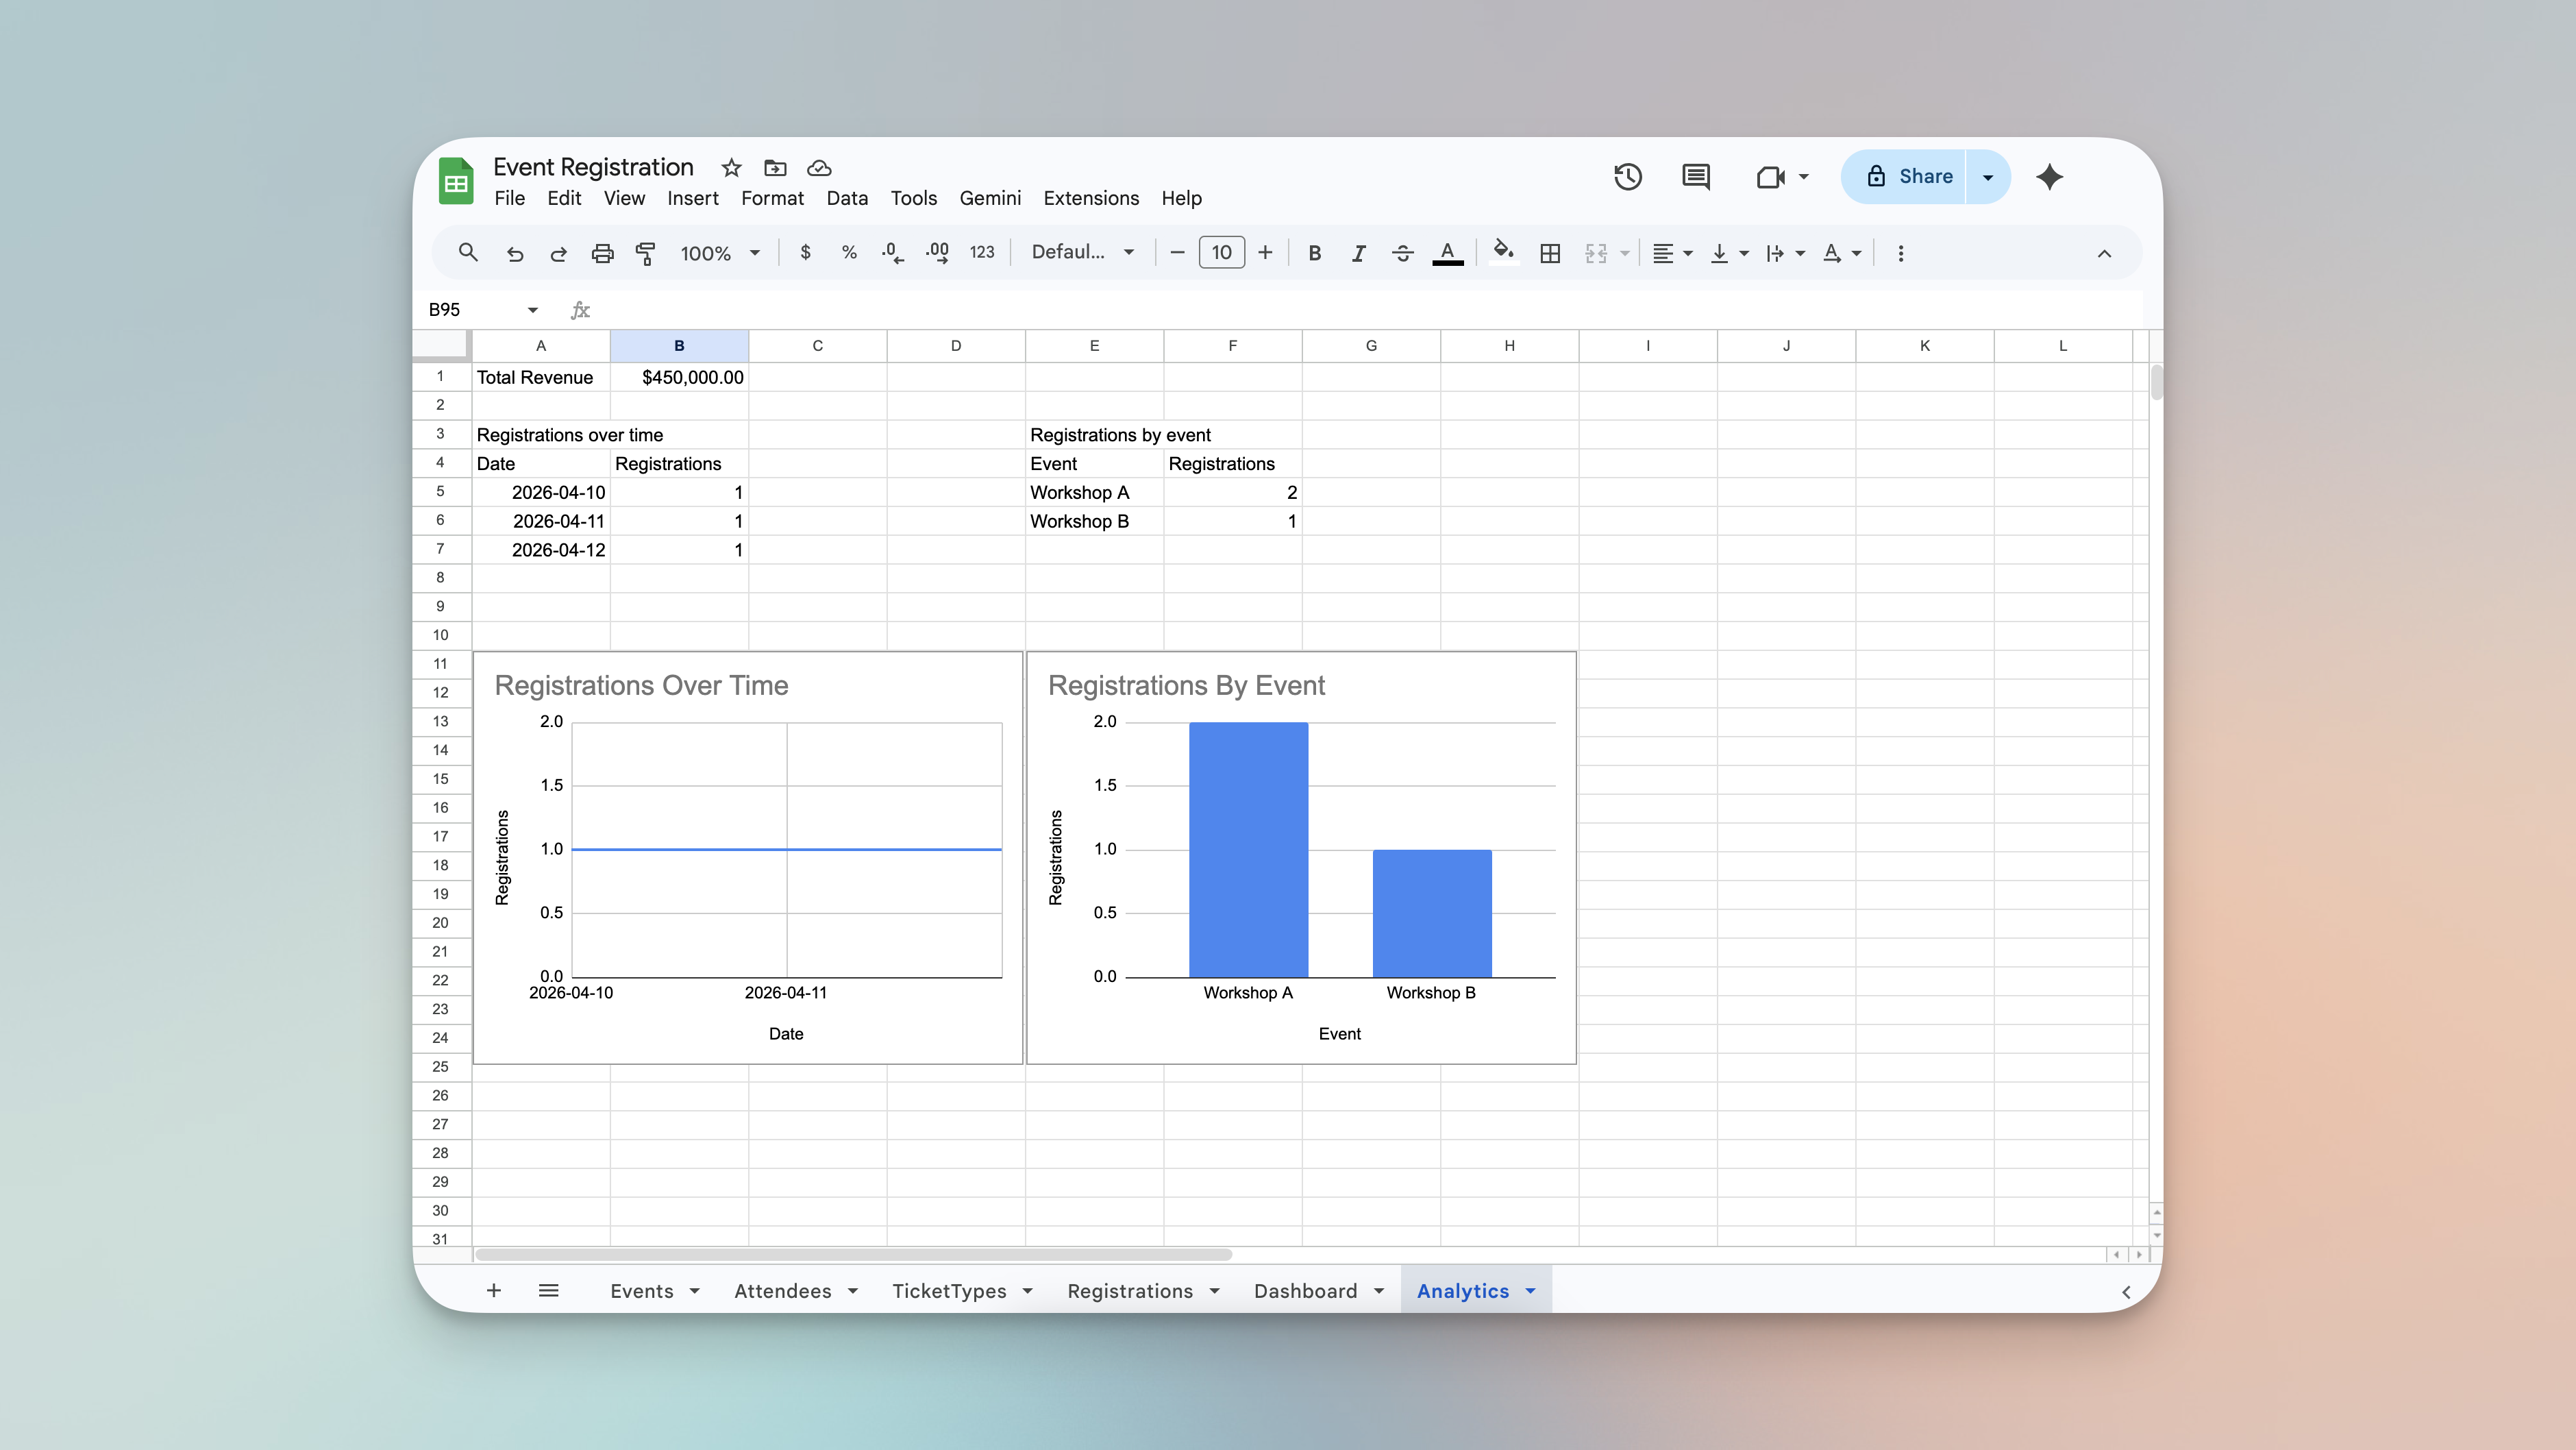The height and width of the screenshot is (1450, 2576).
Task: Open the zoom 100% dropdown
Action: 720,254
